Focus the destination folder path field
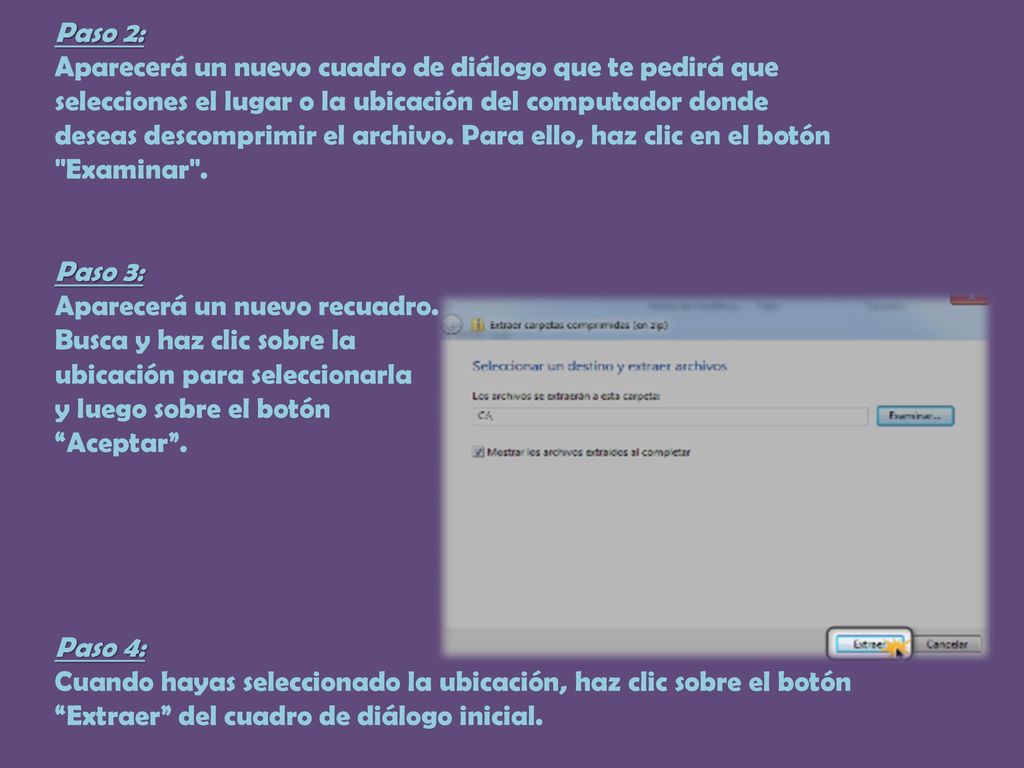1024x768 pixels. pyautogui.click(x=670, y=416)
